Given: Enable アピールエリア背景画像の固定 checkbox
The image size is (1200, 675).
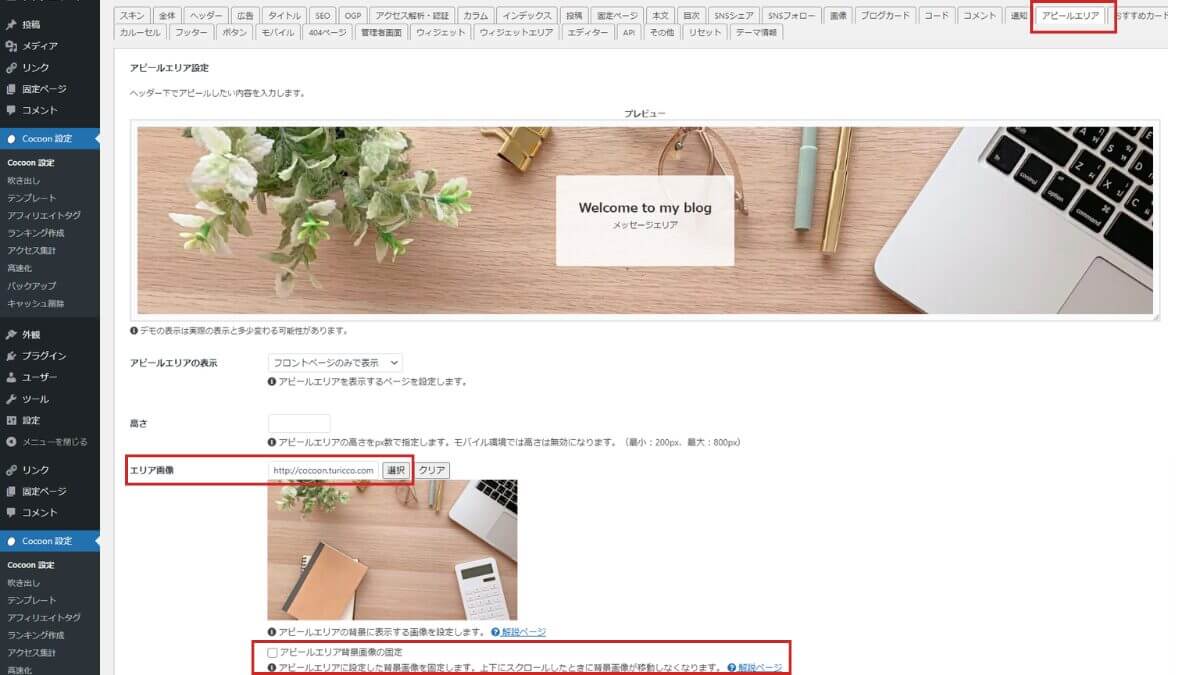Looking at the screenshot, I should [x=273, y=652].
